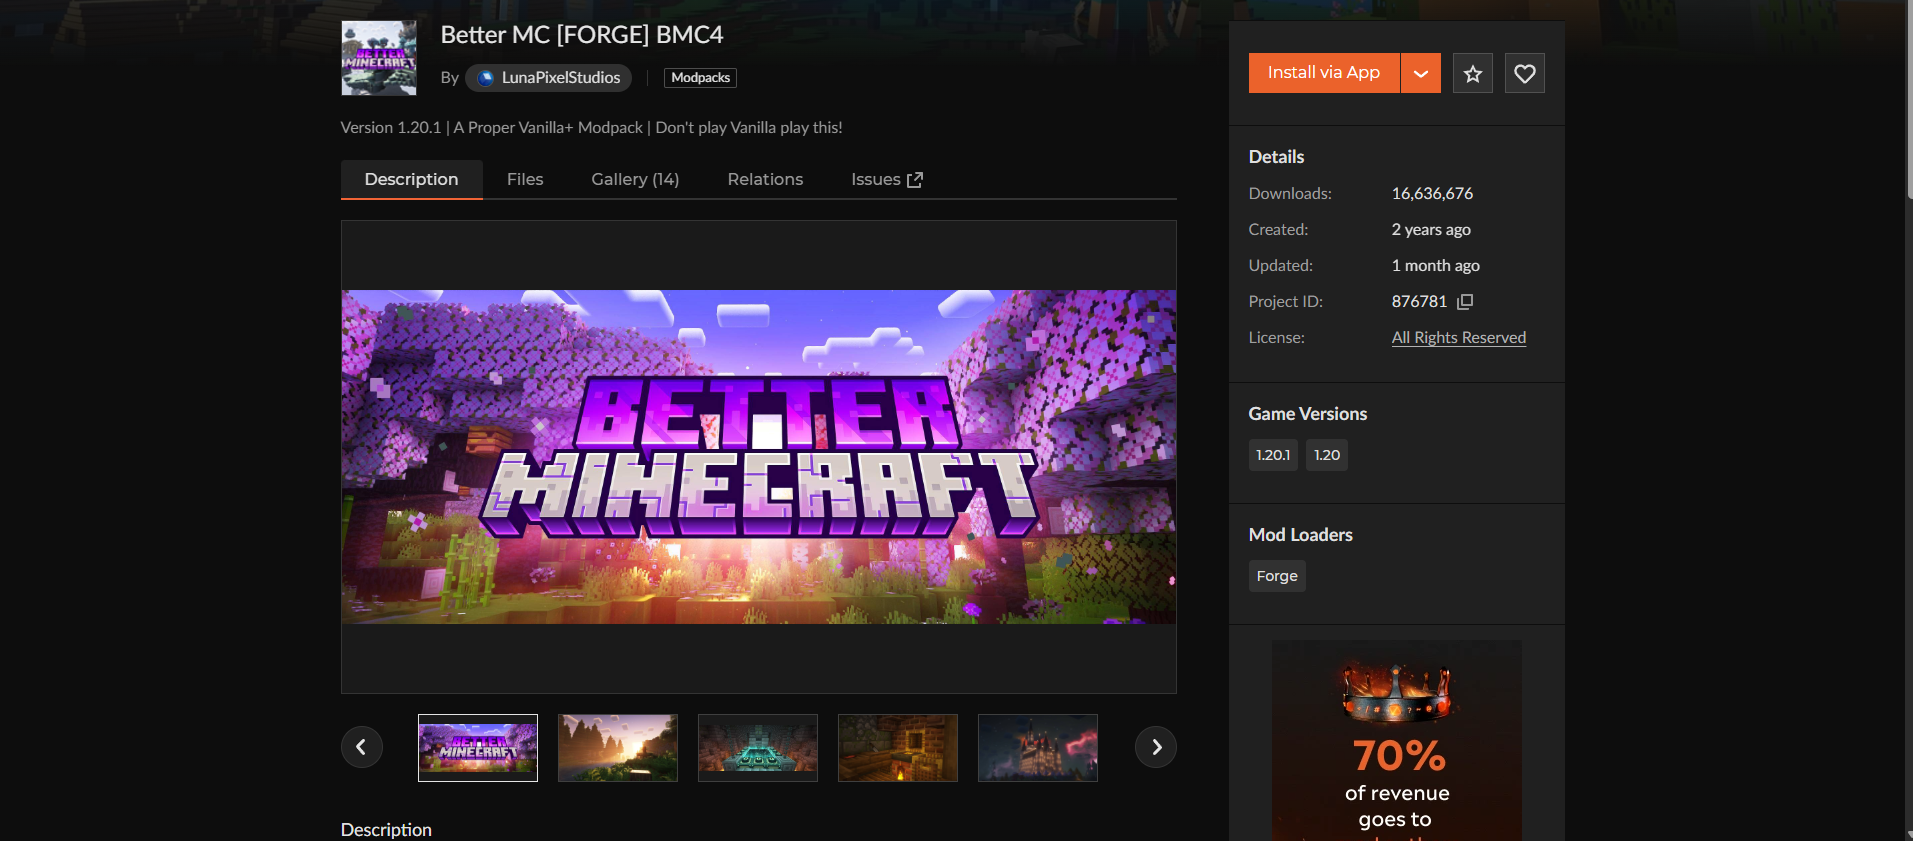Open the Files tab
The image size is (1913, 841).
pyautogui.click(x=525, y=180)
